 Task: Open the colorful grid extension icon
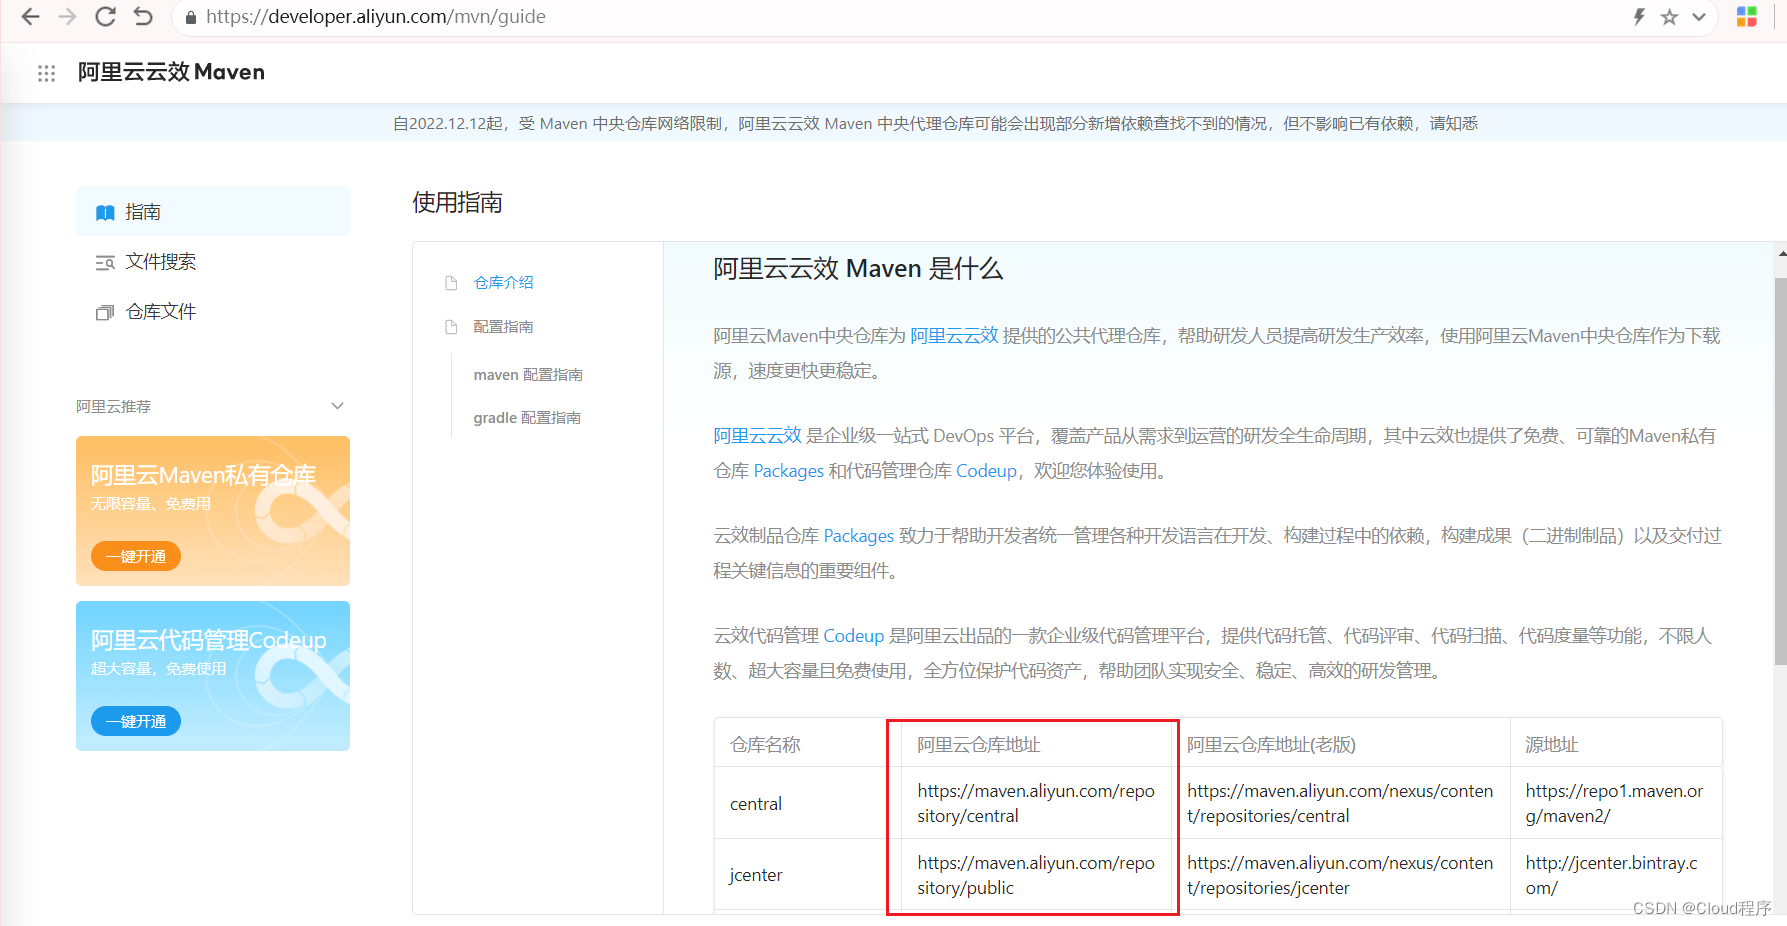pos(1747,17)
